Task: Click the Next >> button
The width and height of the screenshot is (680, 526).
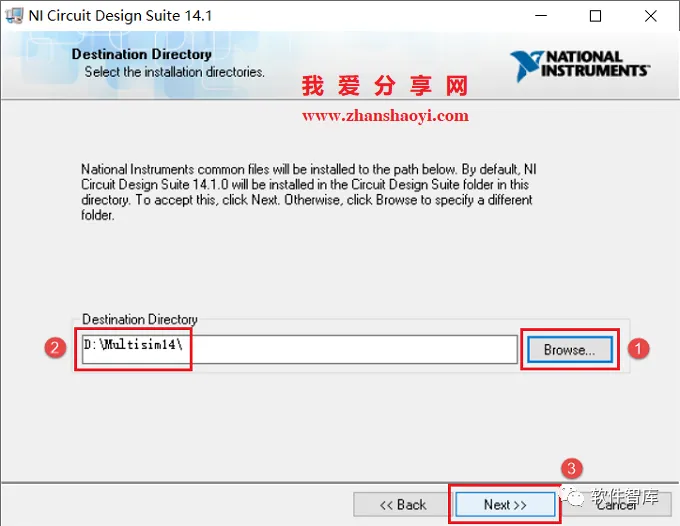Action: pos(505,505)
